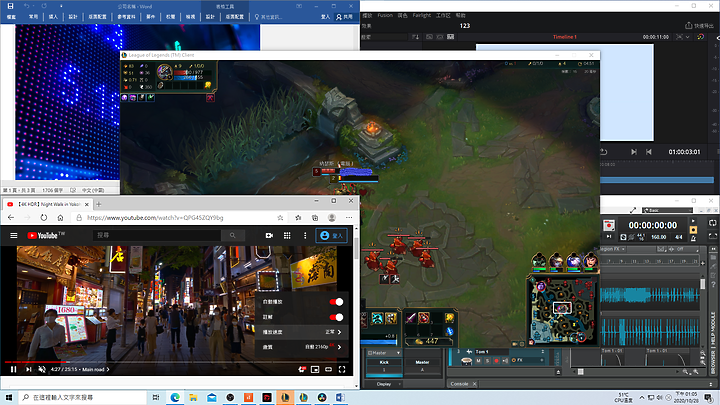
Task: Toggle the FX power button on Tom 1
Action: click(x=513, y=360)
